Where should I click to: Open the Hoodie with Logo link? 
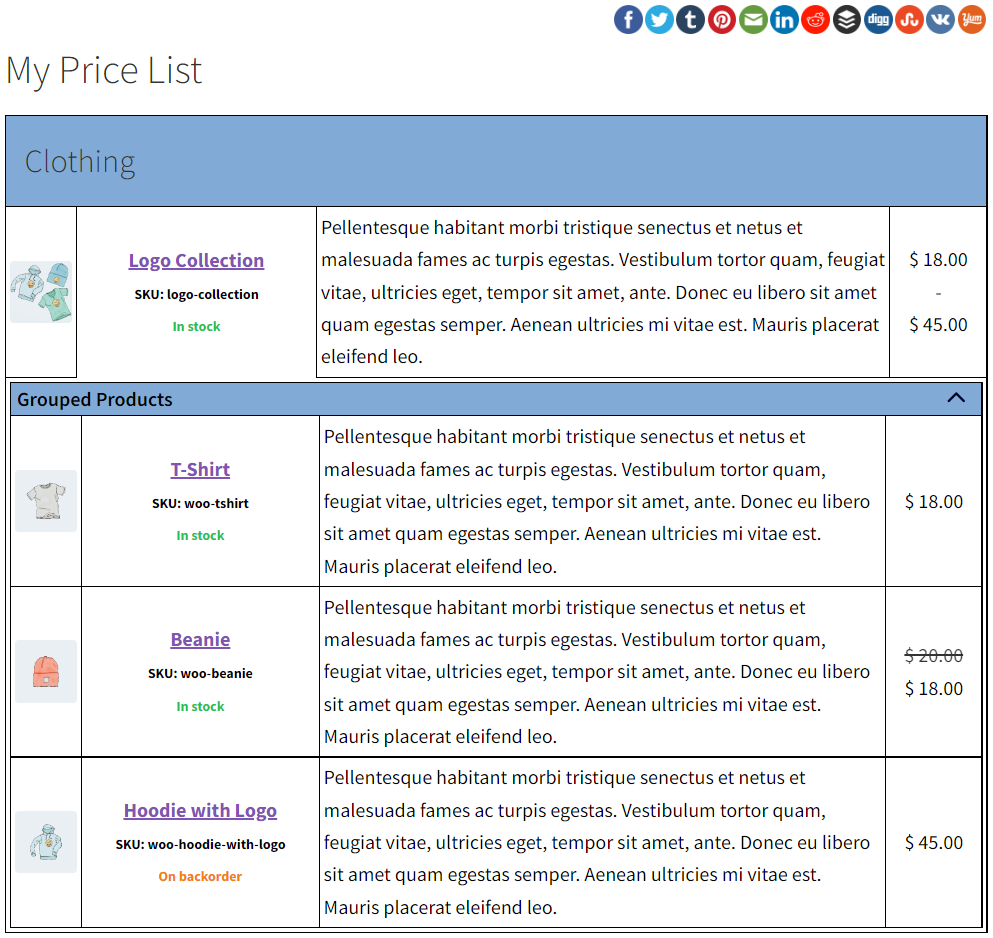tap(200, 811)
